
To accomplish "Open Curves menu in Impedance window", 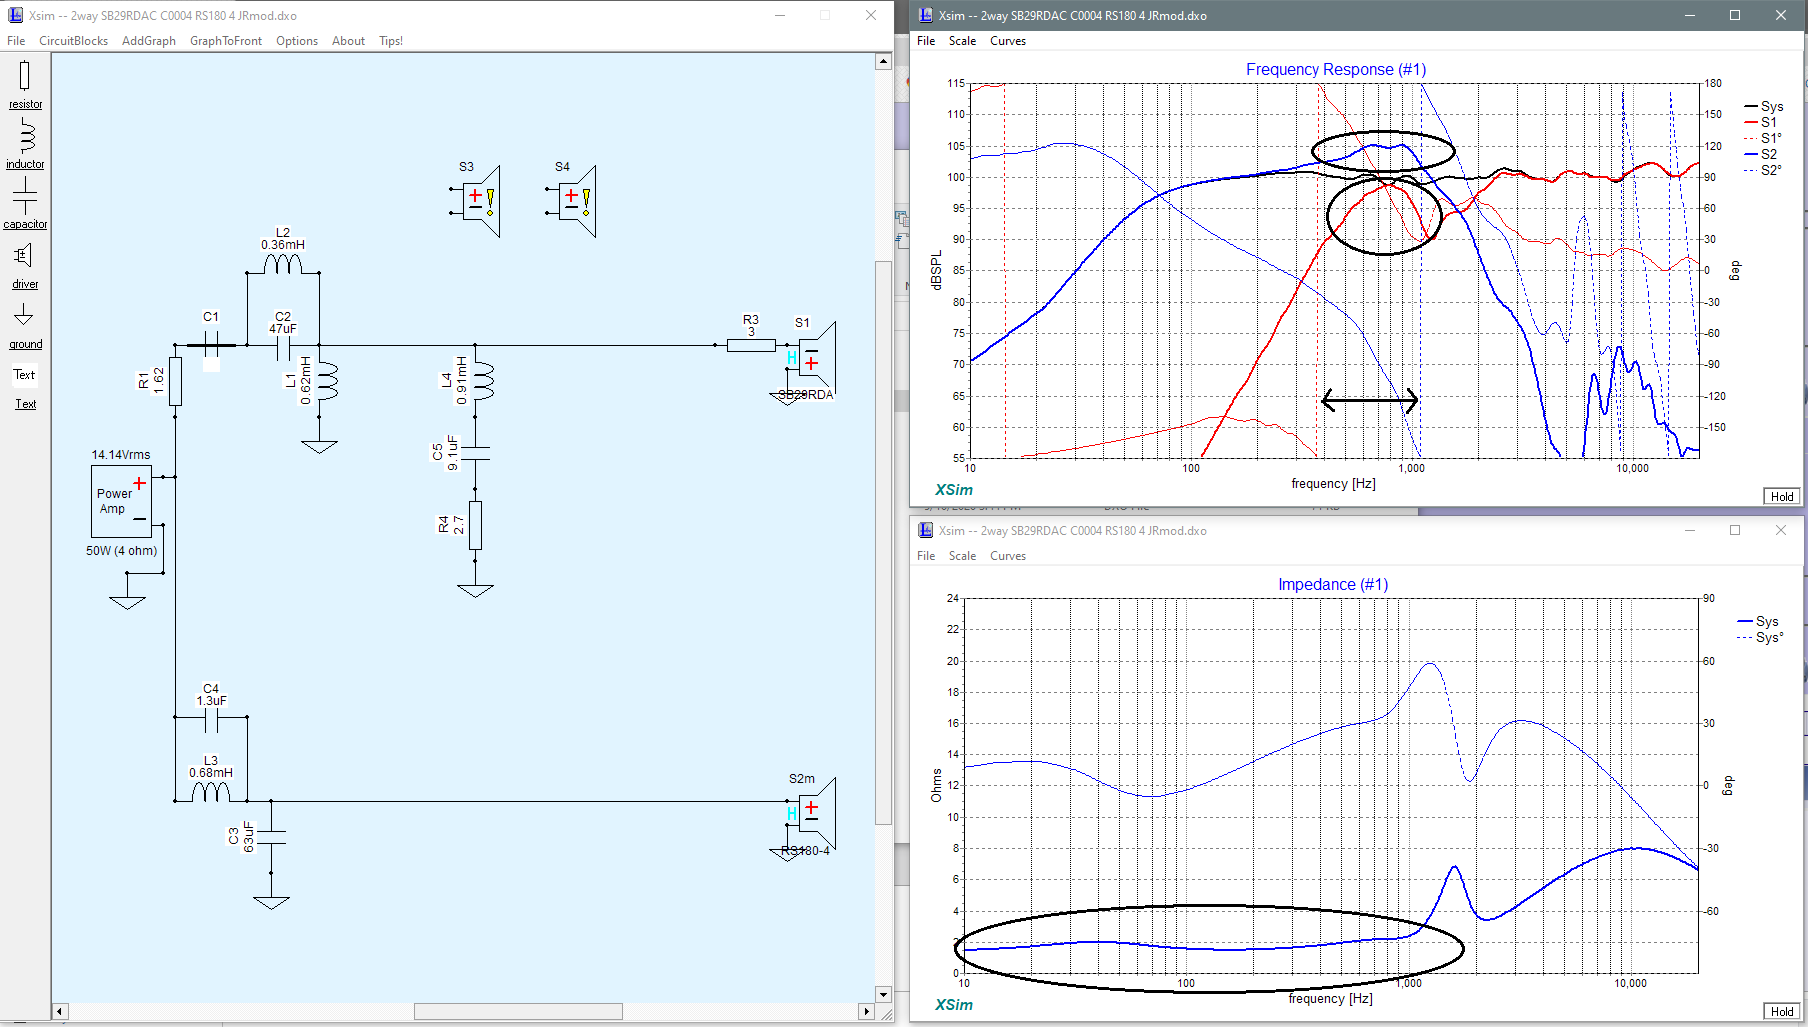I will click(1008, 556).
